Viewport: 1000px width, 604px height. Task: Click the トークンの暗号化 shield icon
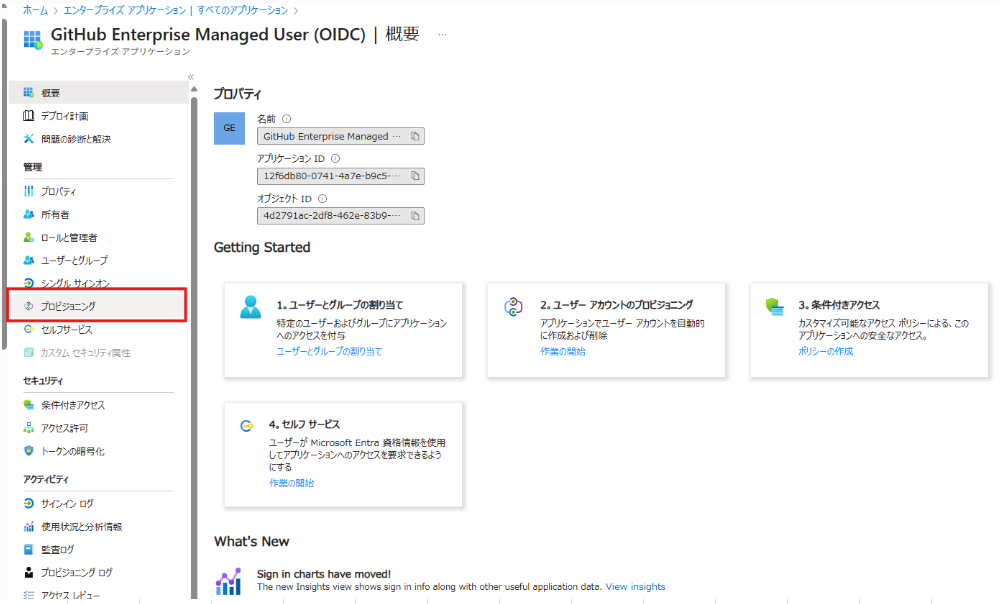click(x=29, y=451)
